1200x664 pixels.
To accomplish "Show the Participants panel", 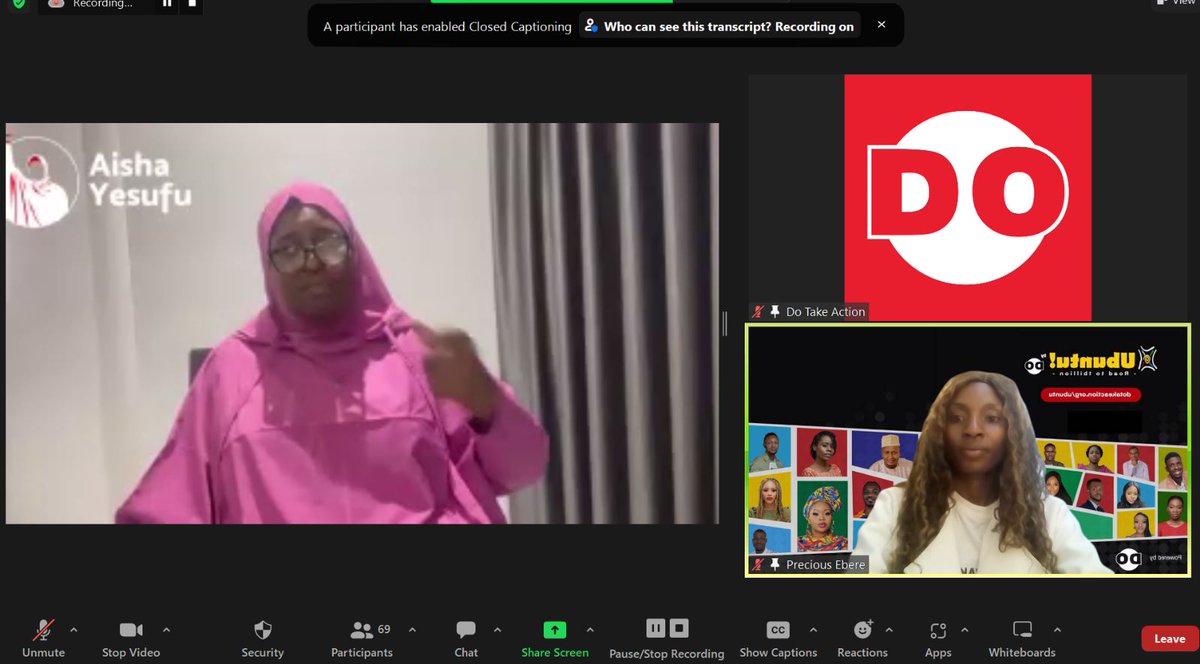I will point(362,638).
